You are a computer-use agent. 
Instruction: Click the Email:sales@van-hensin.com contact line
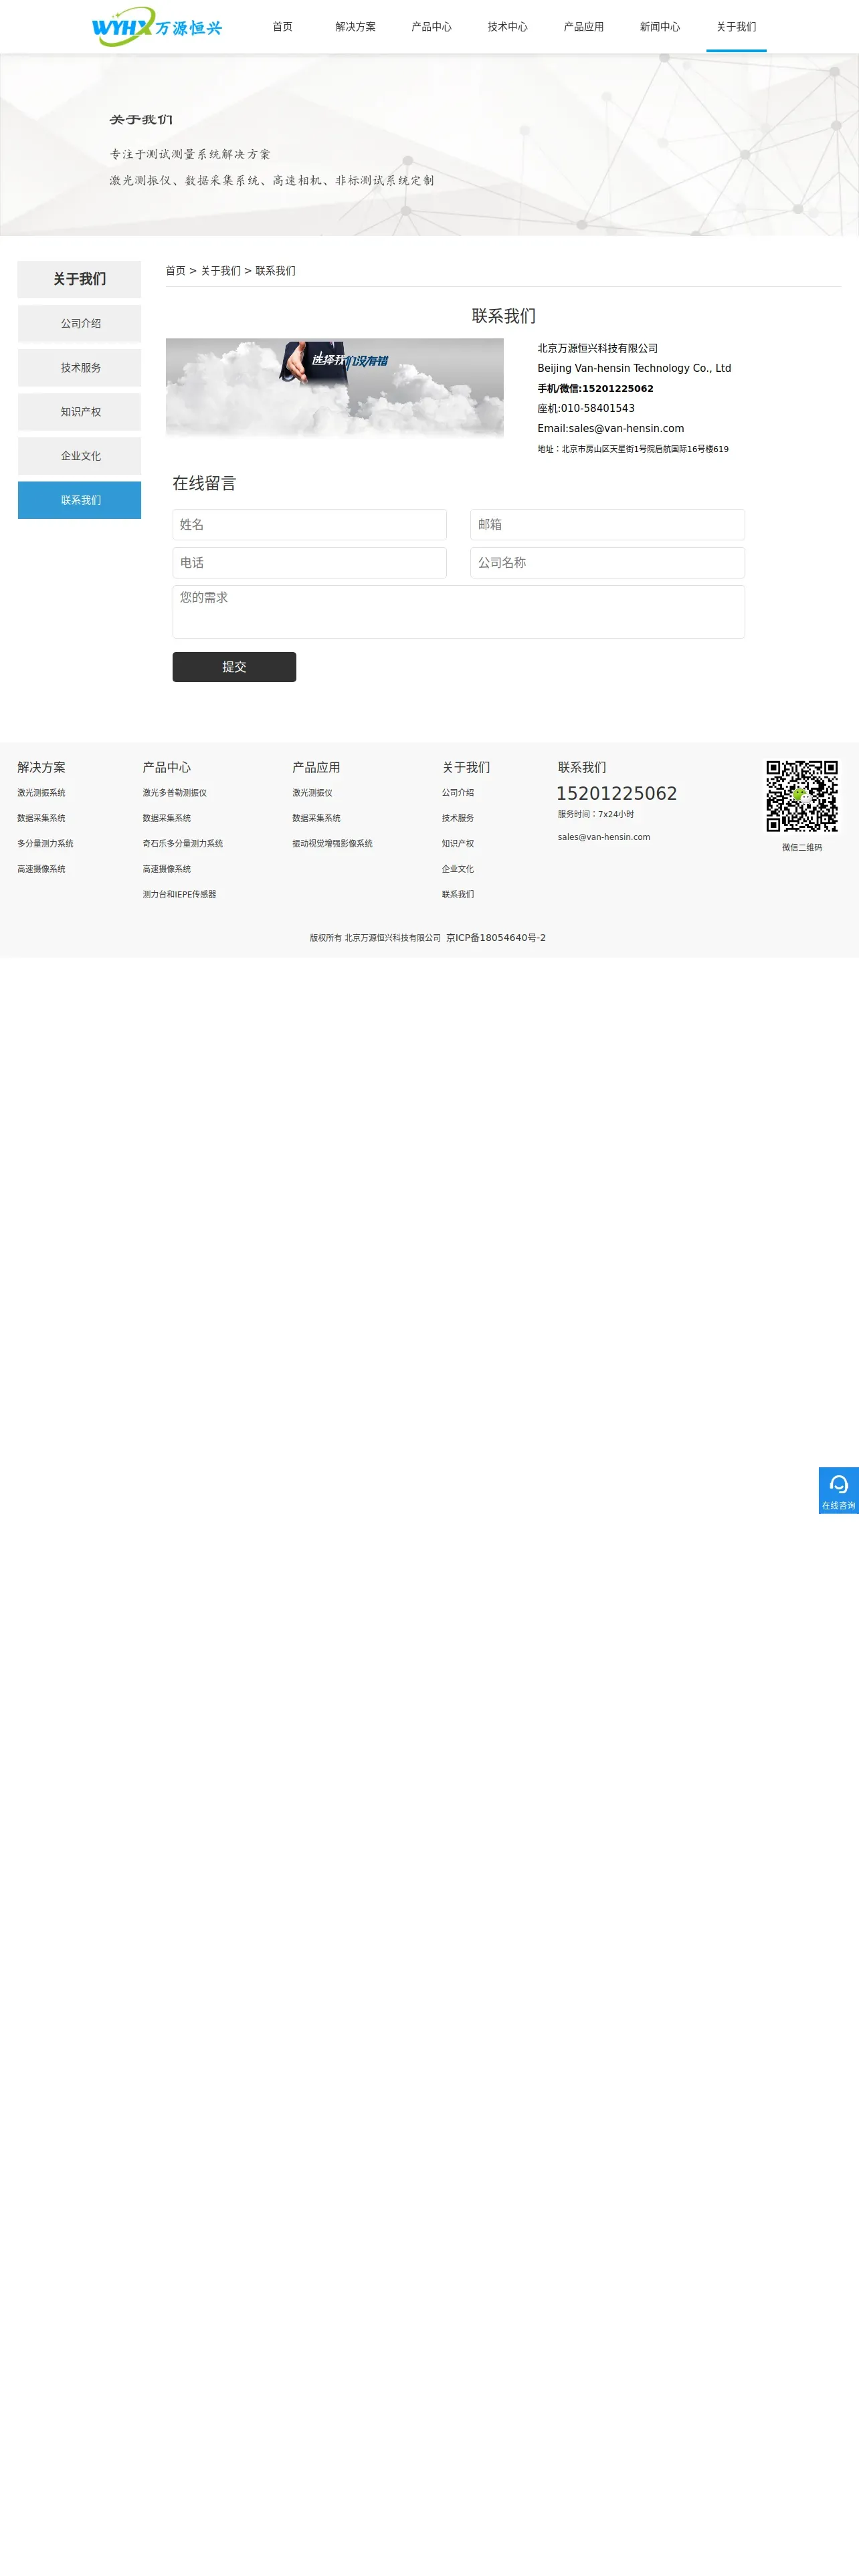coord(611,428)
